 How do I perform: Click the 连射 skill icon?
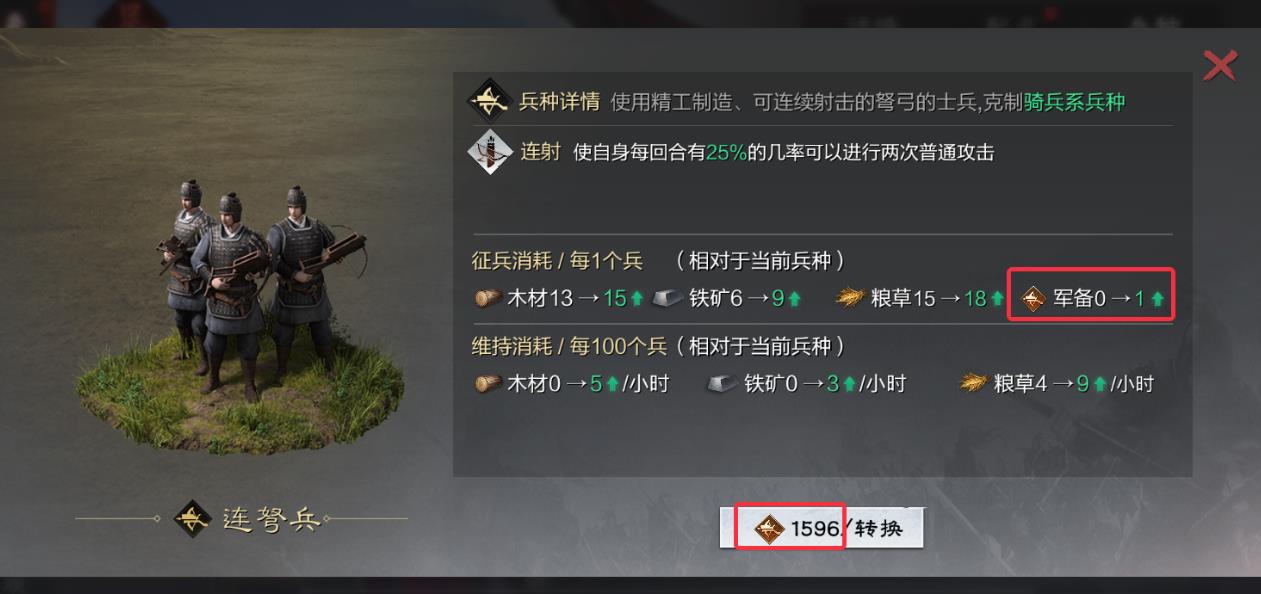click(490, 153)
